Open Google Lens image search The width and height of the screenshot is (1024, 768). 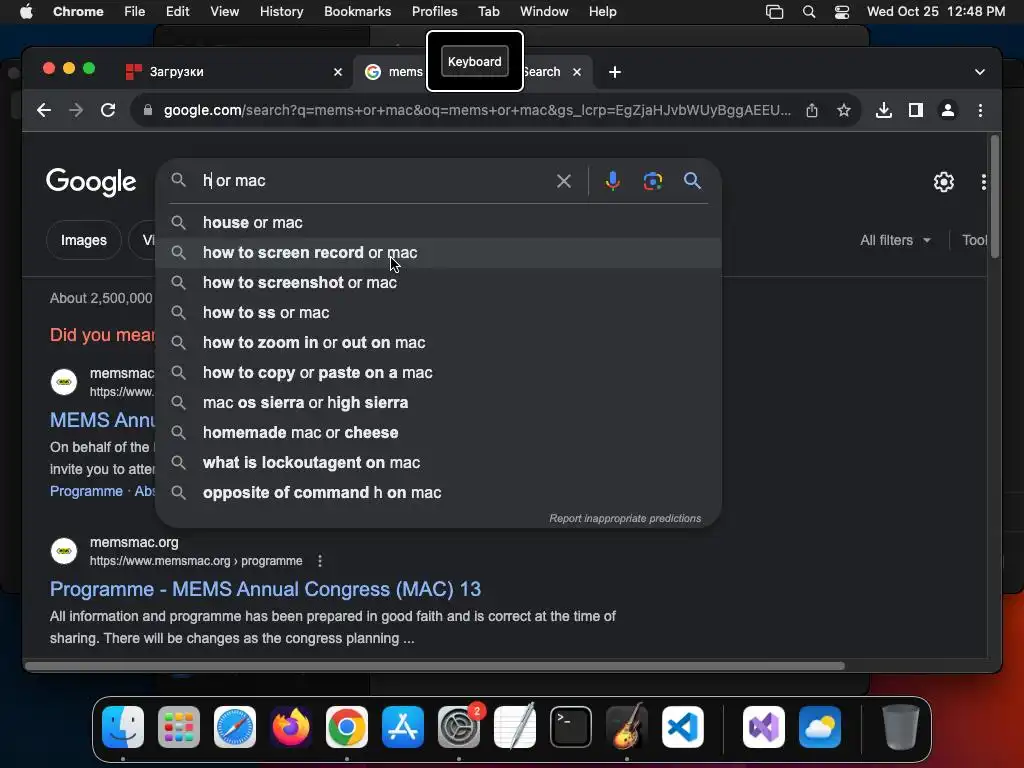(x=652, y=181)
